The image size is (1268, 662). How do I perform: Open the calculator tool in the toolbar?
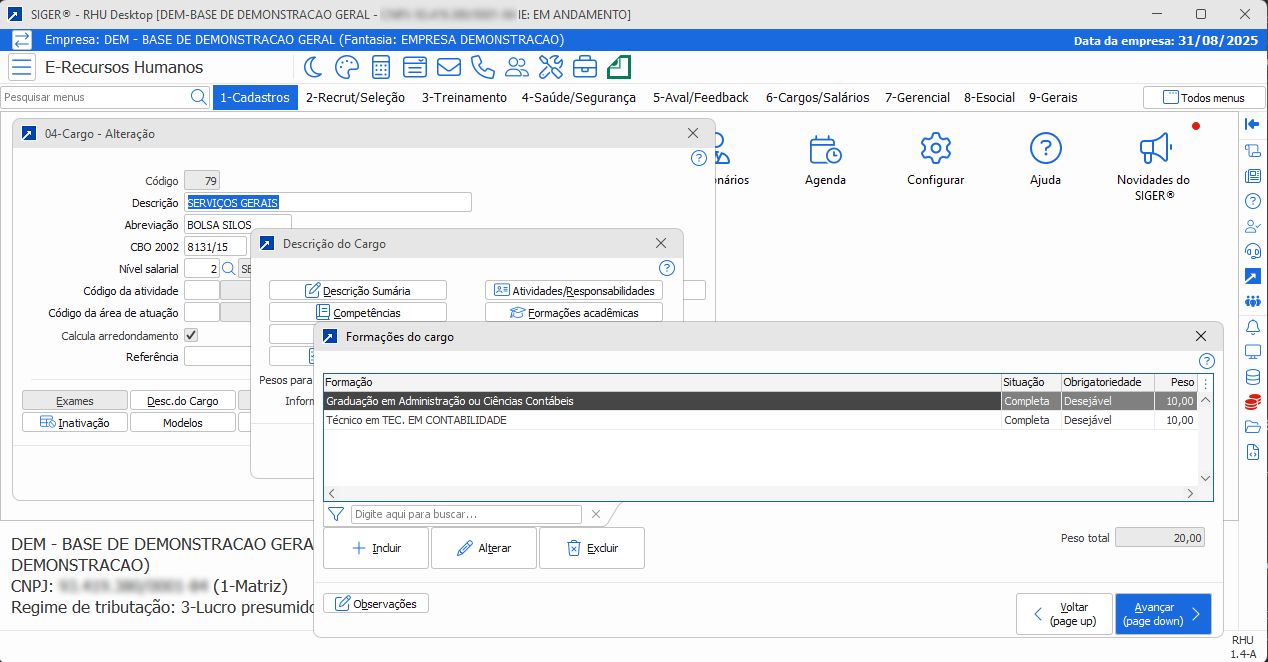click(x=381, y=67)
